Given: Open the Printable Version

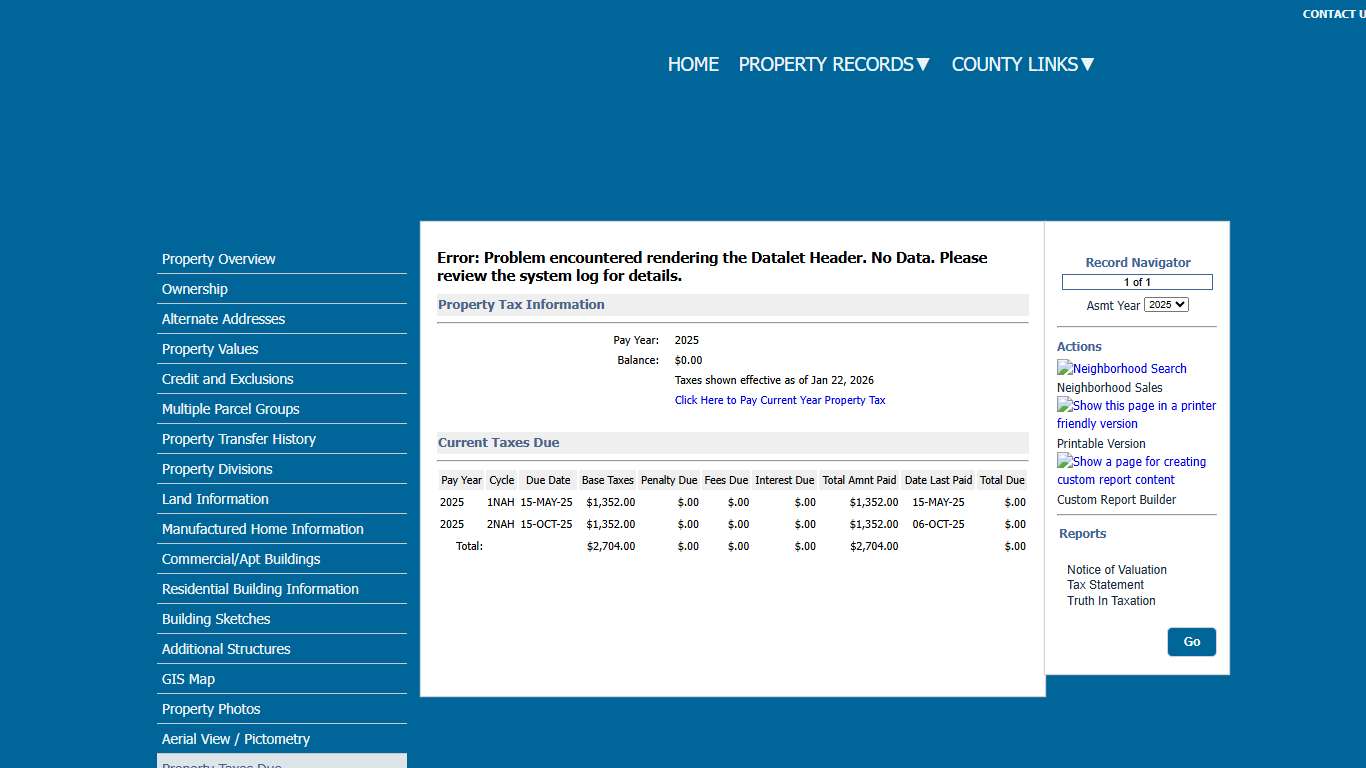Looking at the screenshot, I should click(1101, 443).
